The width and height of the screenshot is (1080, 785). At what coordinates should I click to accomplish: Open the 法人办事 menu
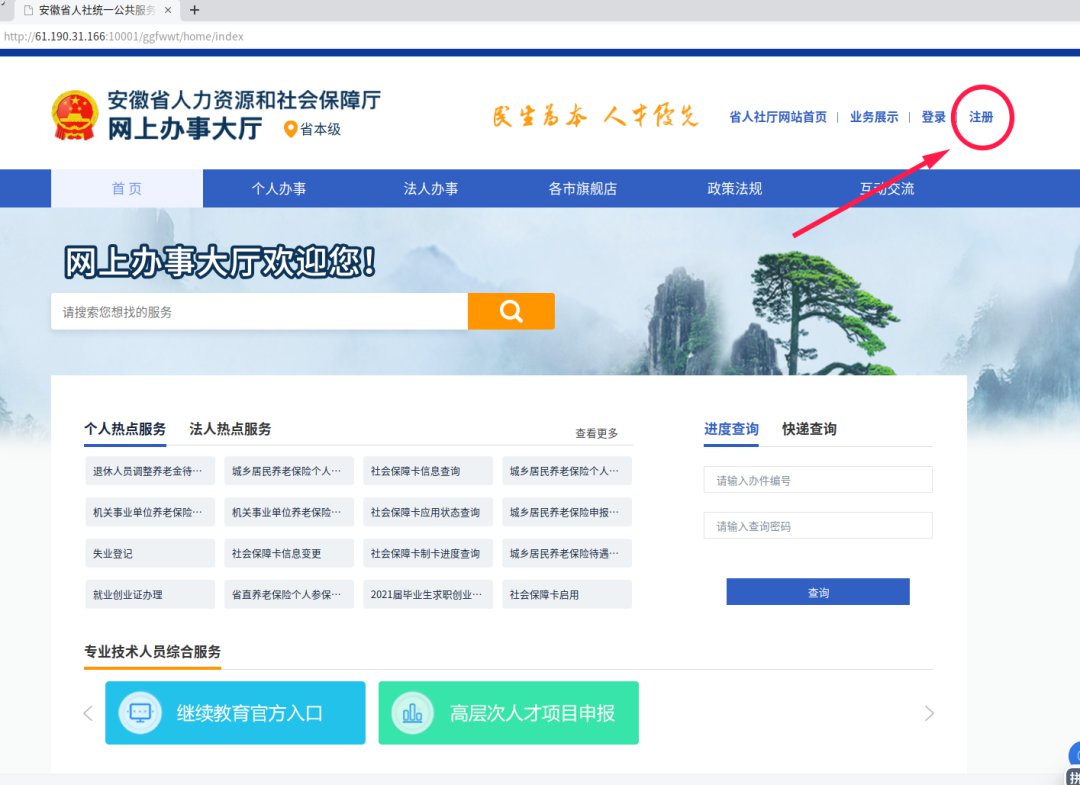(431, 188)
